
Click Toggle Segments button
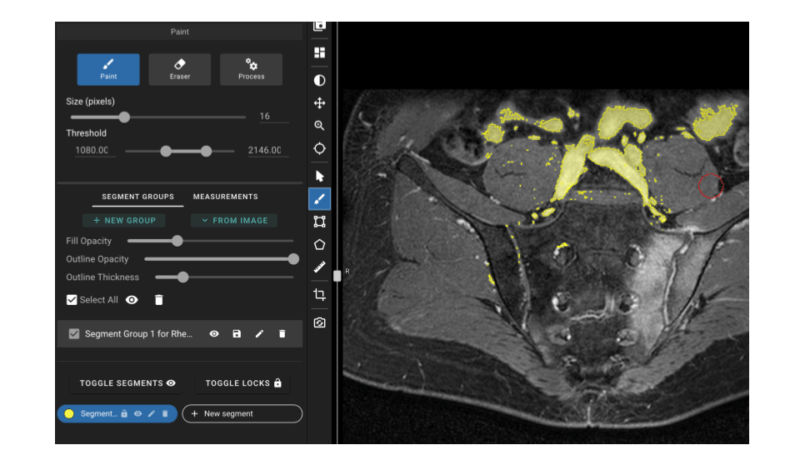pyautogui.click(x=128, y=383)
